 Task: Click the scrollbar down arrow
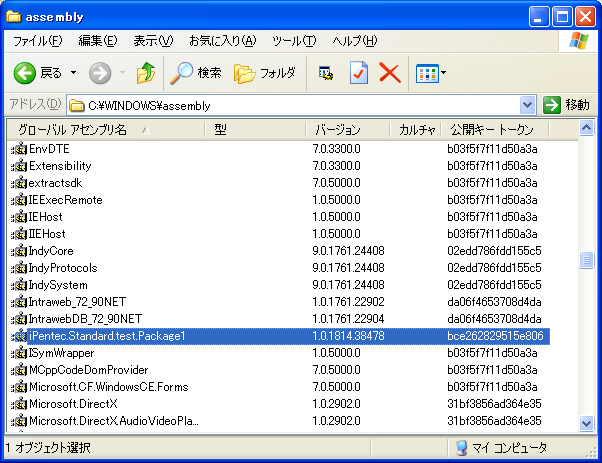pos(586,423)
